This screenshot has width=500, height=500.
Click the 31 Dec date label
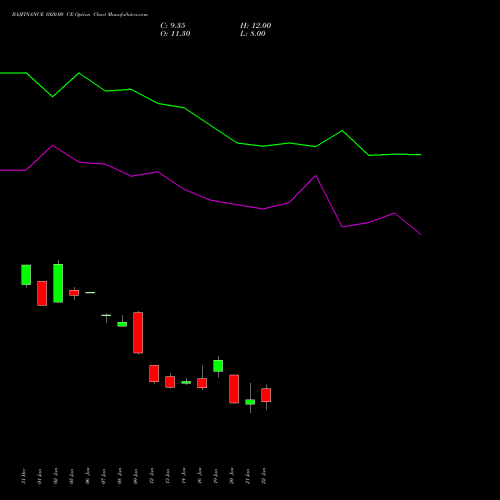[x=23, y=476]
